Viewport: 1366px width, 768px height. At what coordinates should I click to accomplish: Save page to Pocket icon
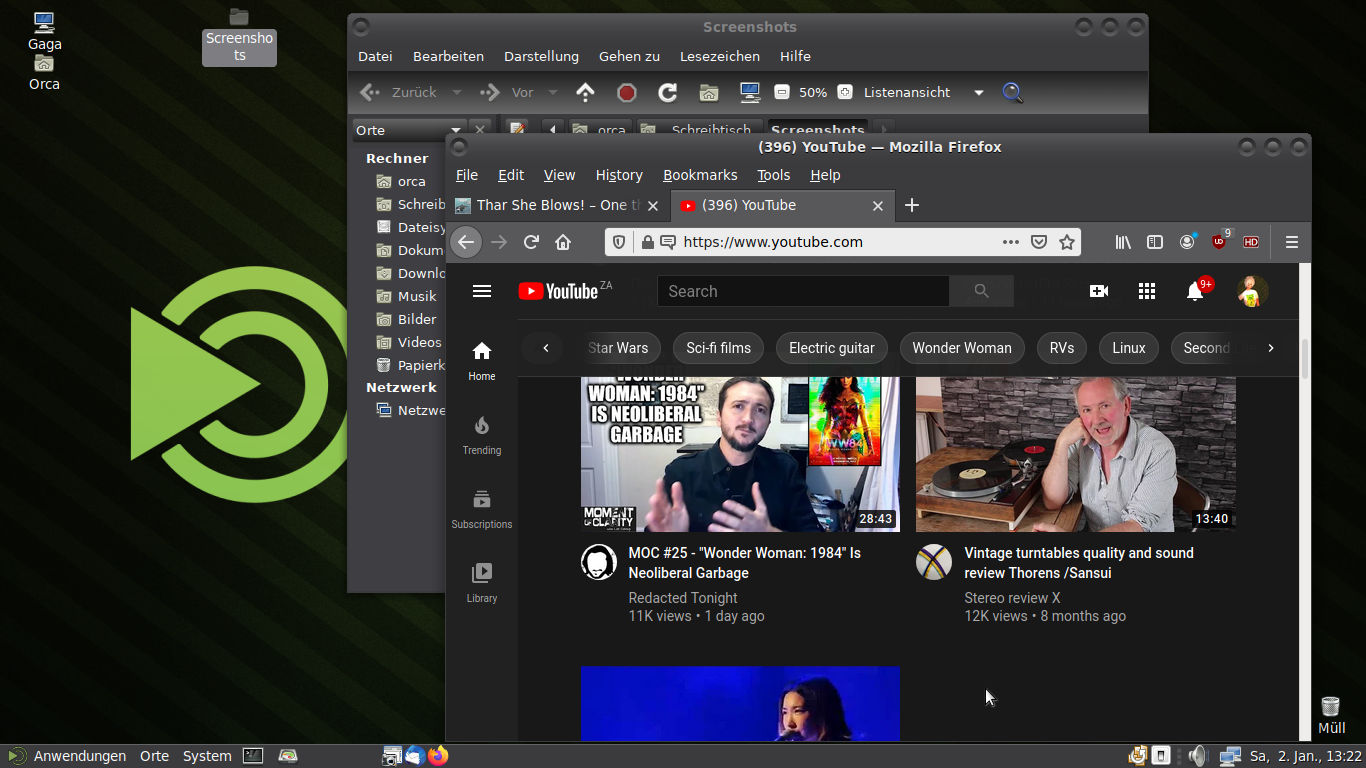click(x=1039, y=242)
